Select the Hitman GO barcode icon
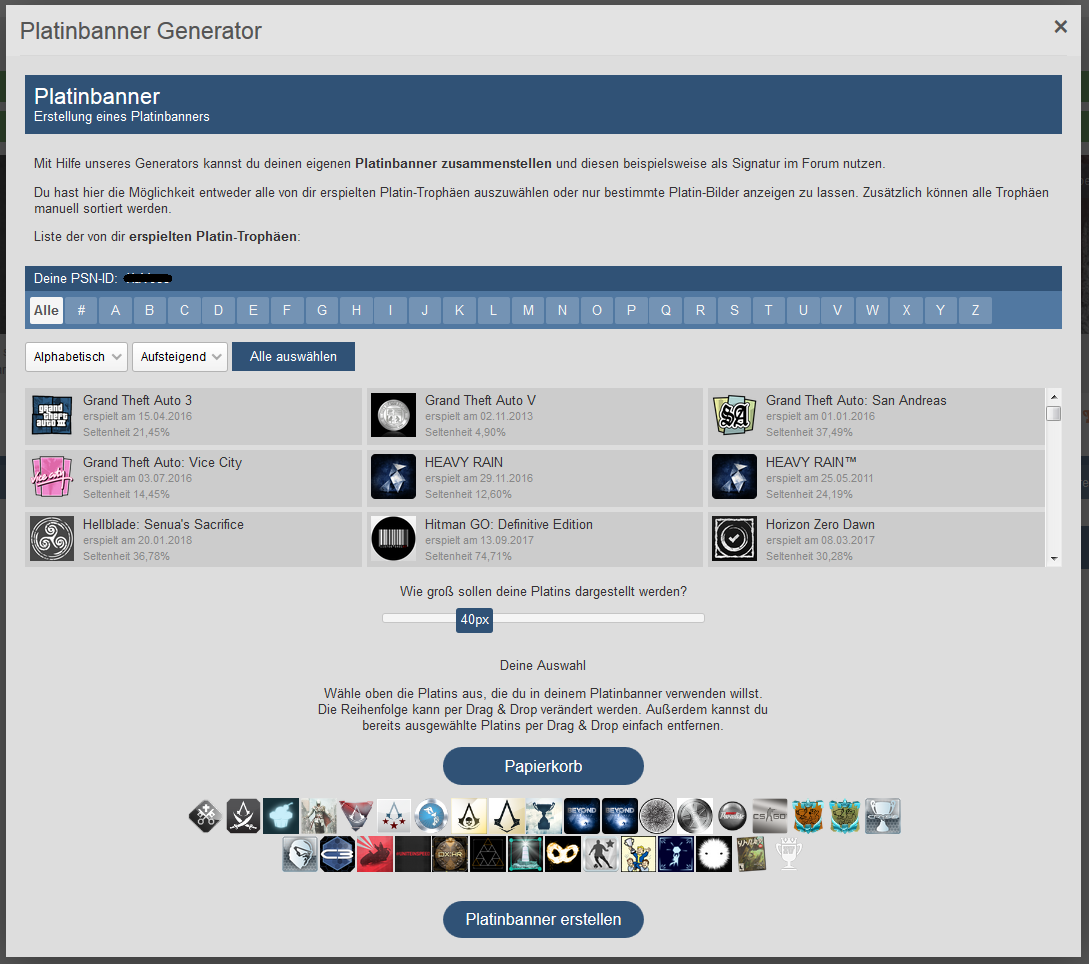This screenshot has width=1089, height=964. click(x=393, y=539)
